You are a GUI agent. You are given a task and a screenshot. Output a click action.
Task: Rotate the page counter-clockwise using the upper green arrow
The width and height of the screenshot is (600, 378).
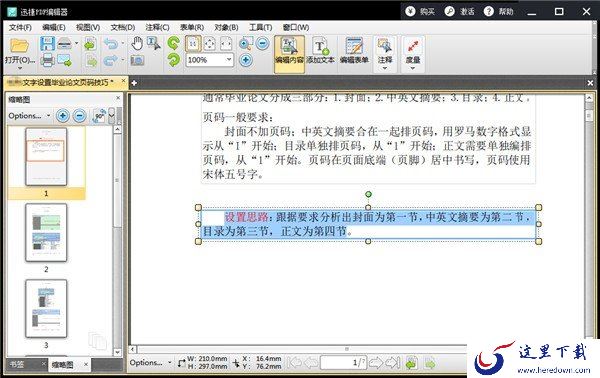tap(173, 43)
